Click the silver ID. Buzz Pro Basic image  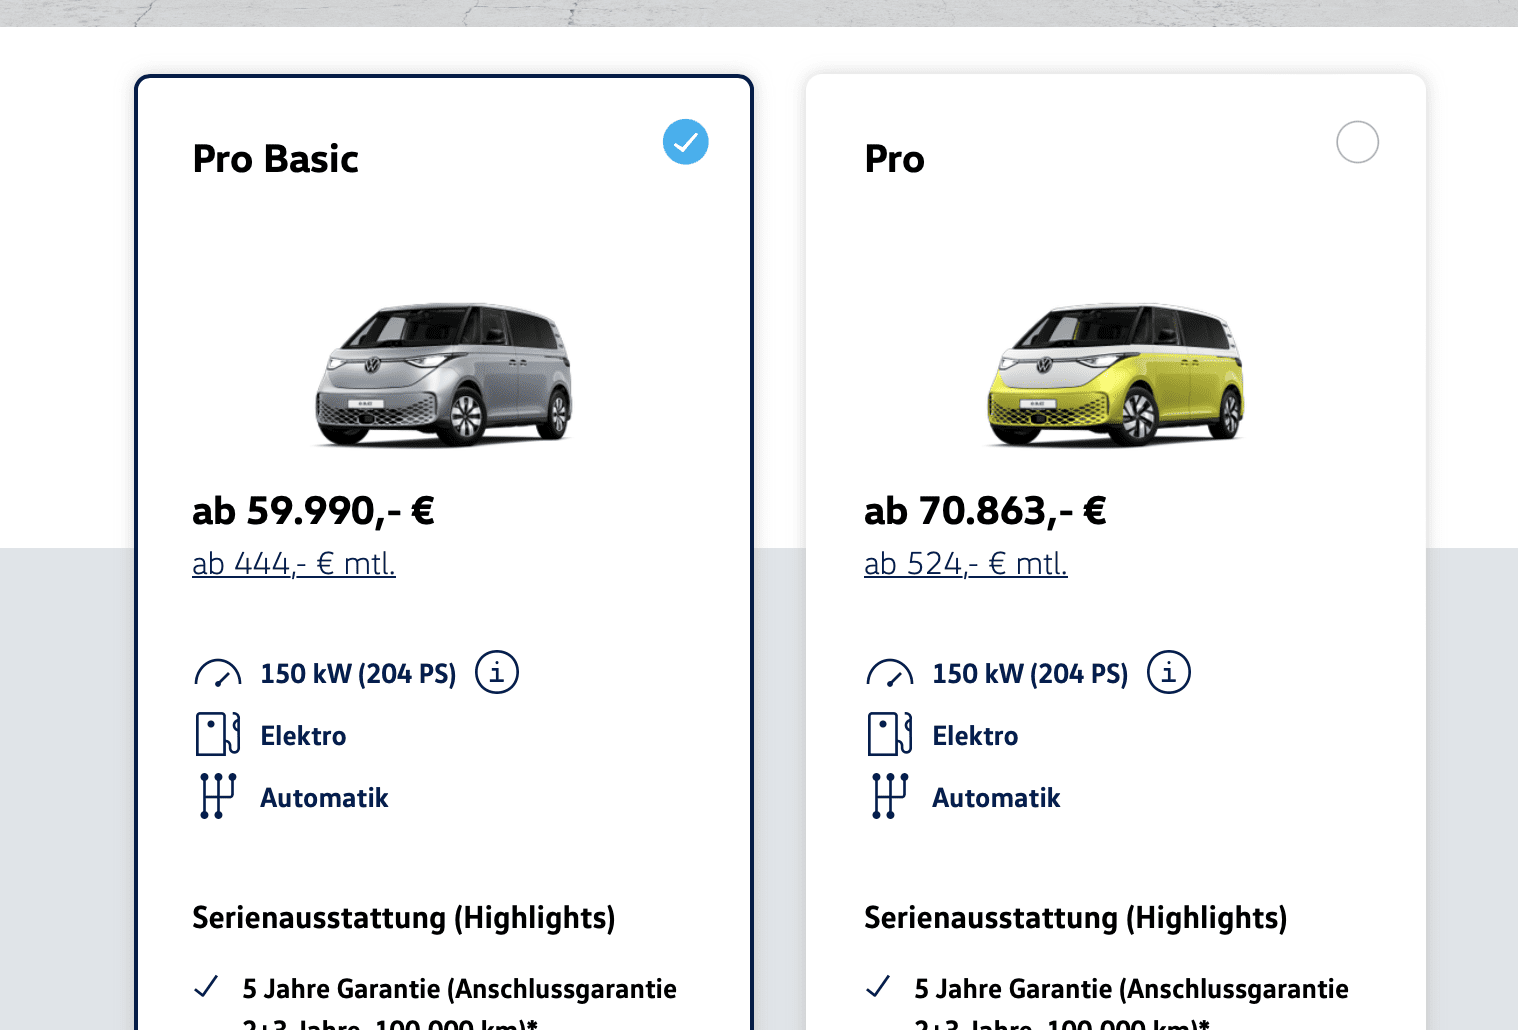[444, 374]
